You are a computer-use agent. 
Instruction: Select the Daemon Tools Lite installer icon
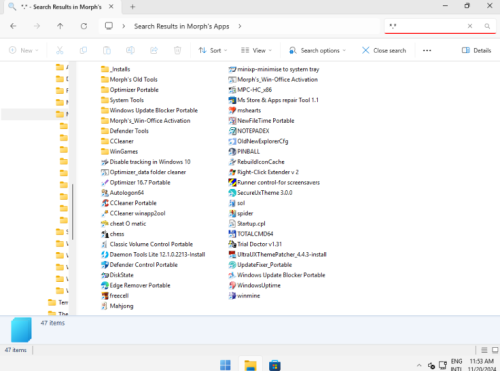coord(105,255)
